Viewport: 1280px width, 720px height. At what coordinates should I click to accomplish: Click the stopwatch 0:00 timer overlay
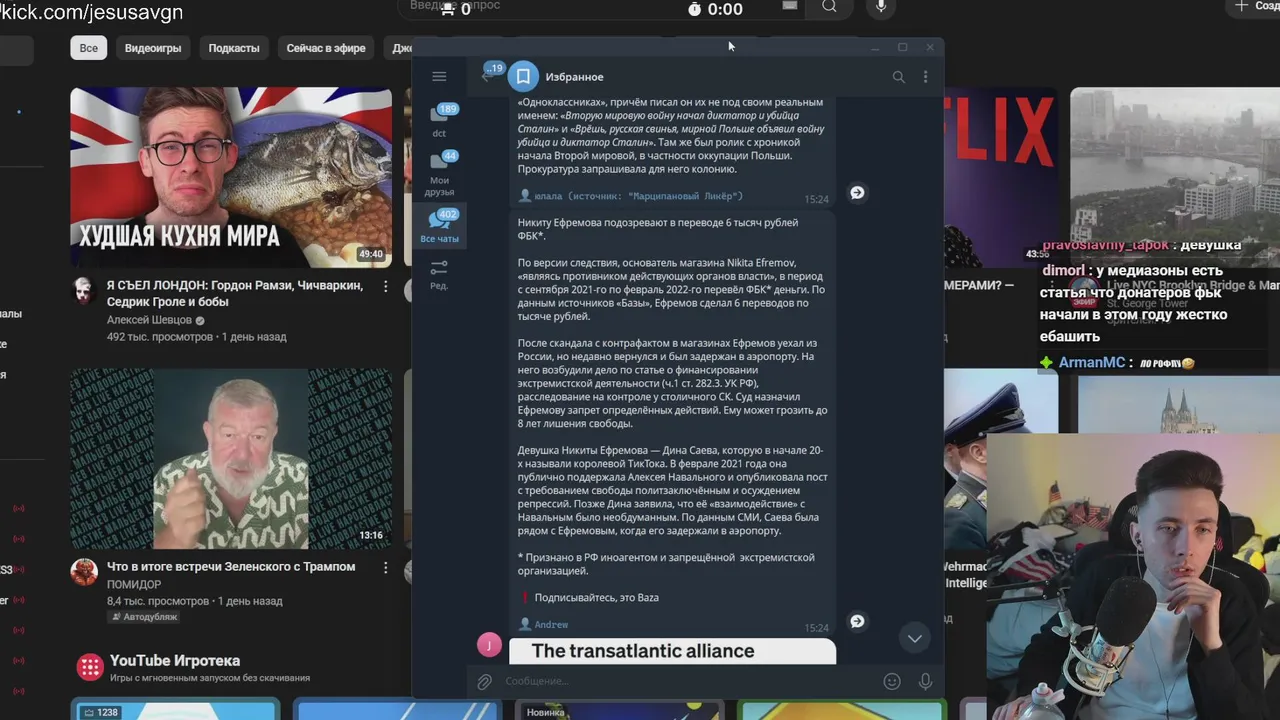715,9
